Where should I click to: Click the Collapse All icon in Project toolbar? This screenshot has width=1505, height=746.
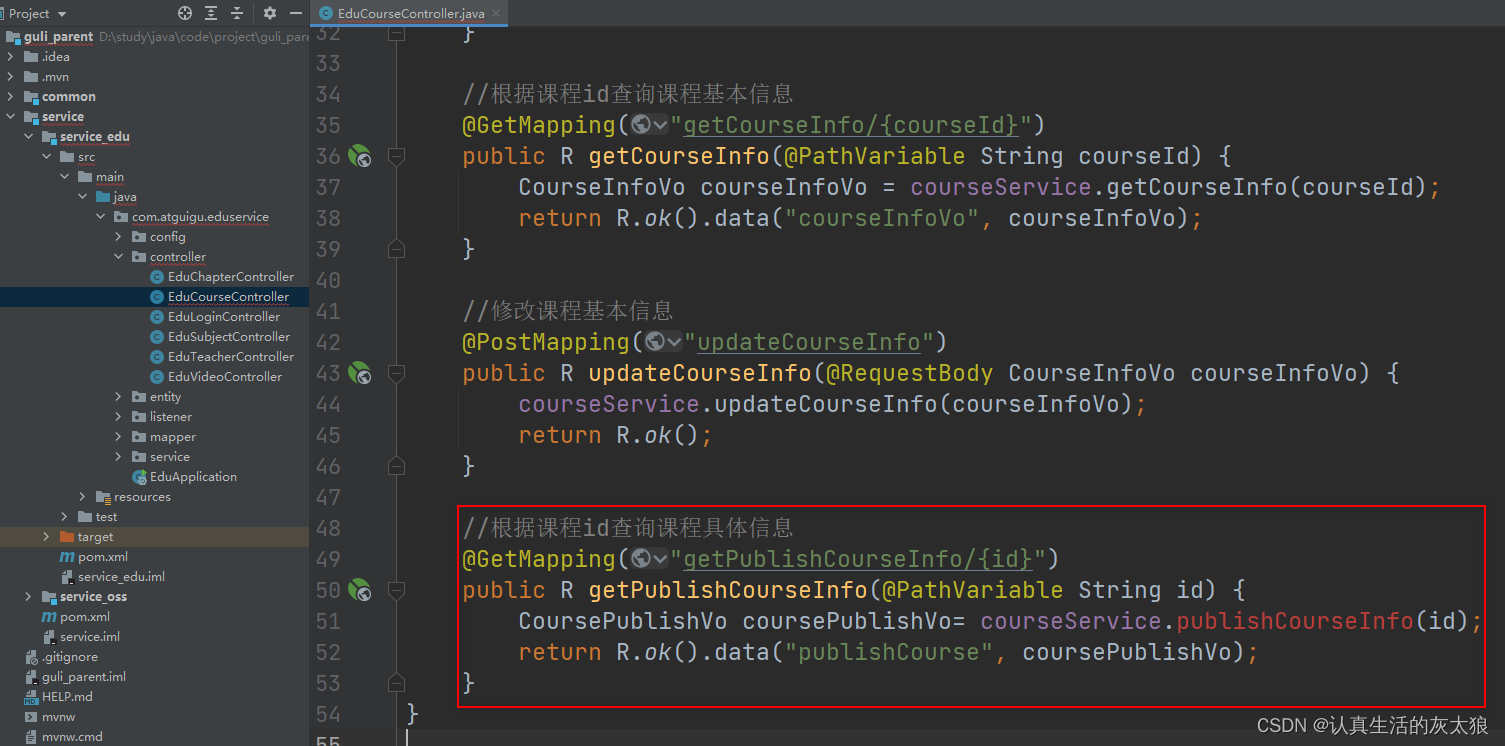pos(237,13)
